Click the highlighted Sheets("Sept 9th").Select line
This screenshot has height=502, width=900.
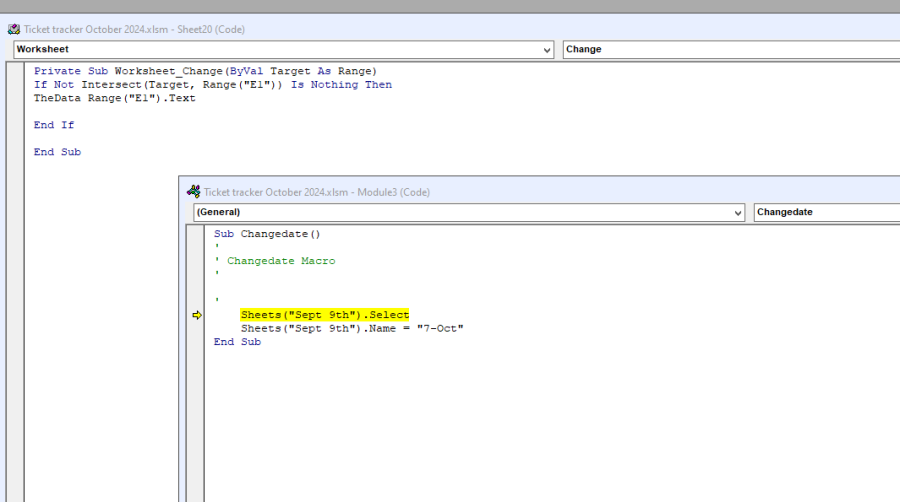tap(325, 315)
